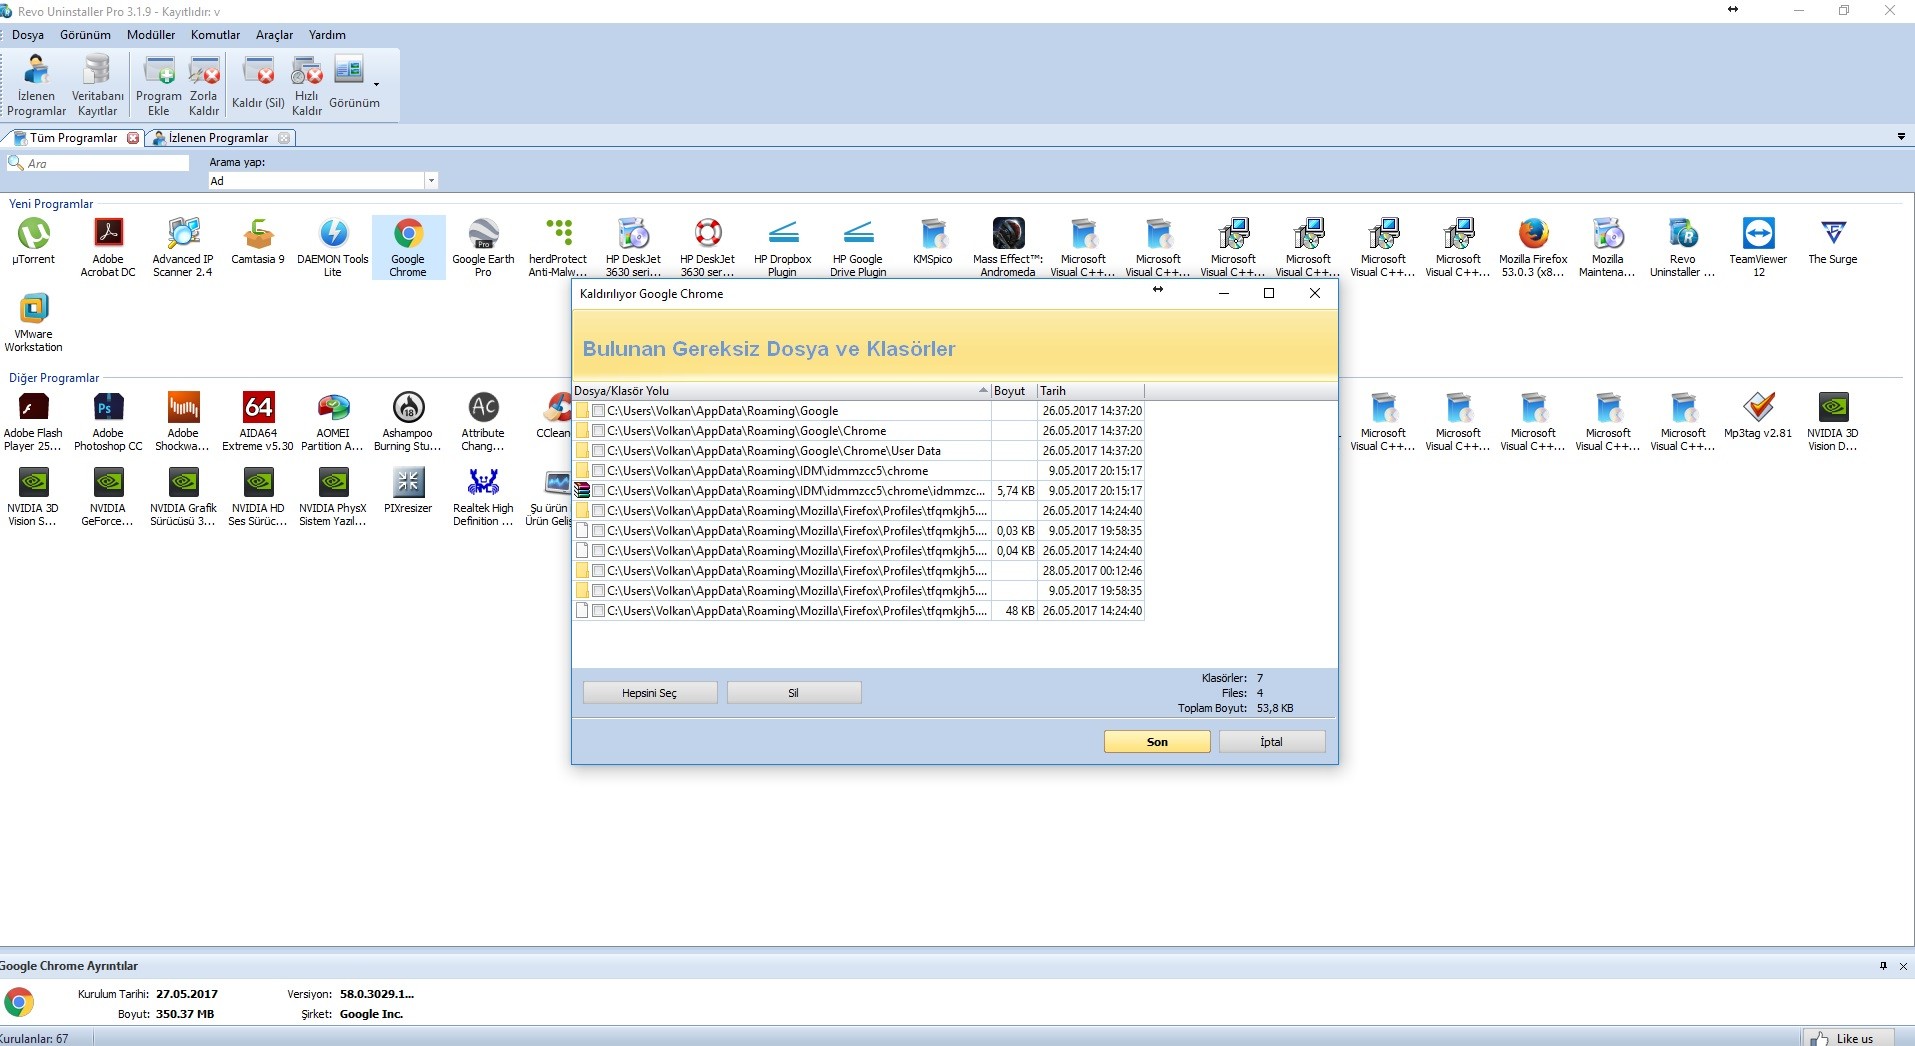Select herdProtect Anti-Malware icon

click(558, 247)
